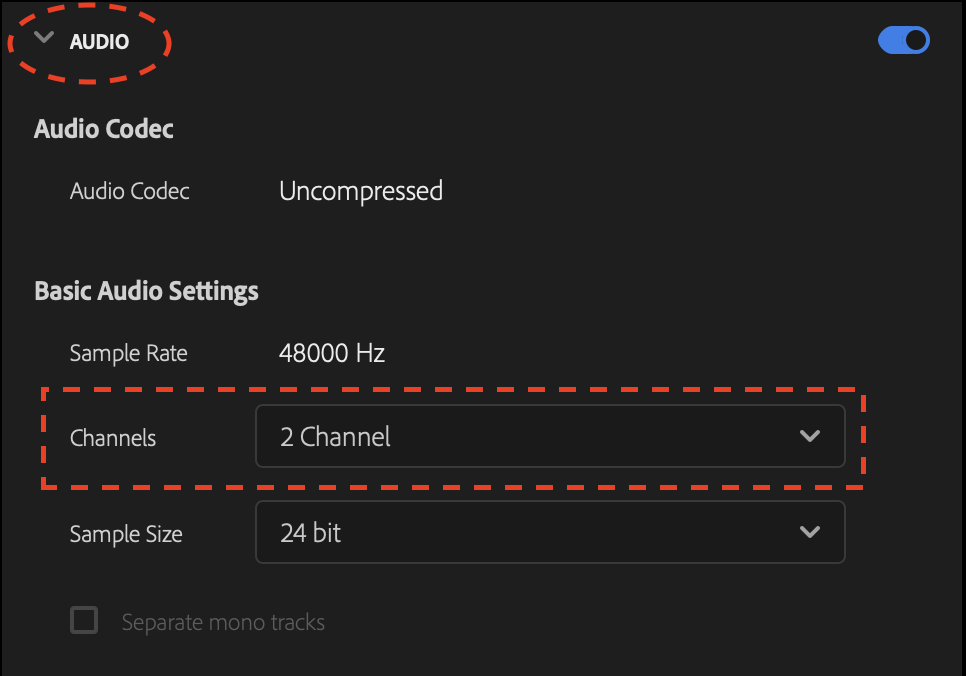Enable the Separate mono tracks checkbox
This screenshot has width=966, height=676.
click(x=84, y=620)
